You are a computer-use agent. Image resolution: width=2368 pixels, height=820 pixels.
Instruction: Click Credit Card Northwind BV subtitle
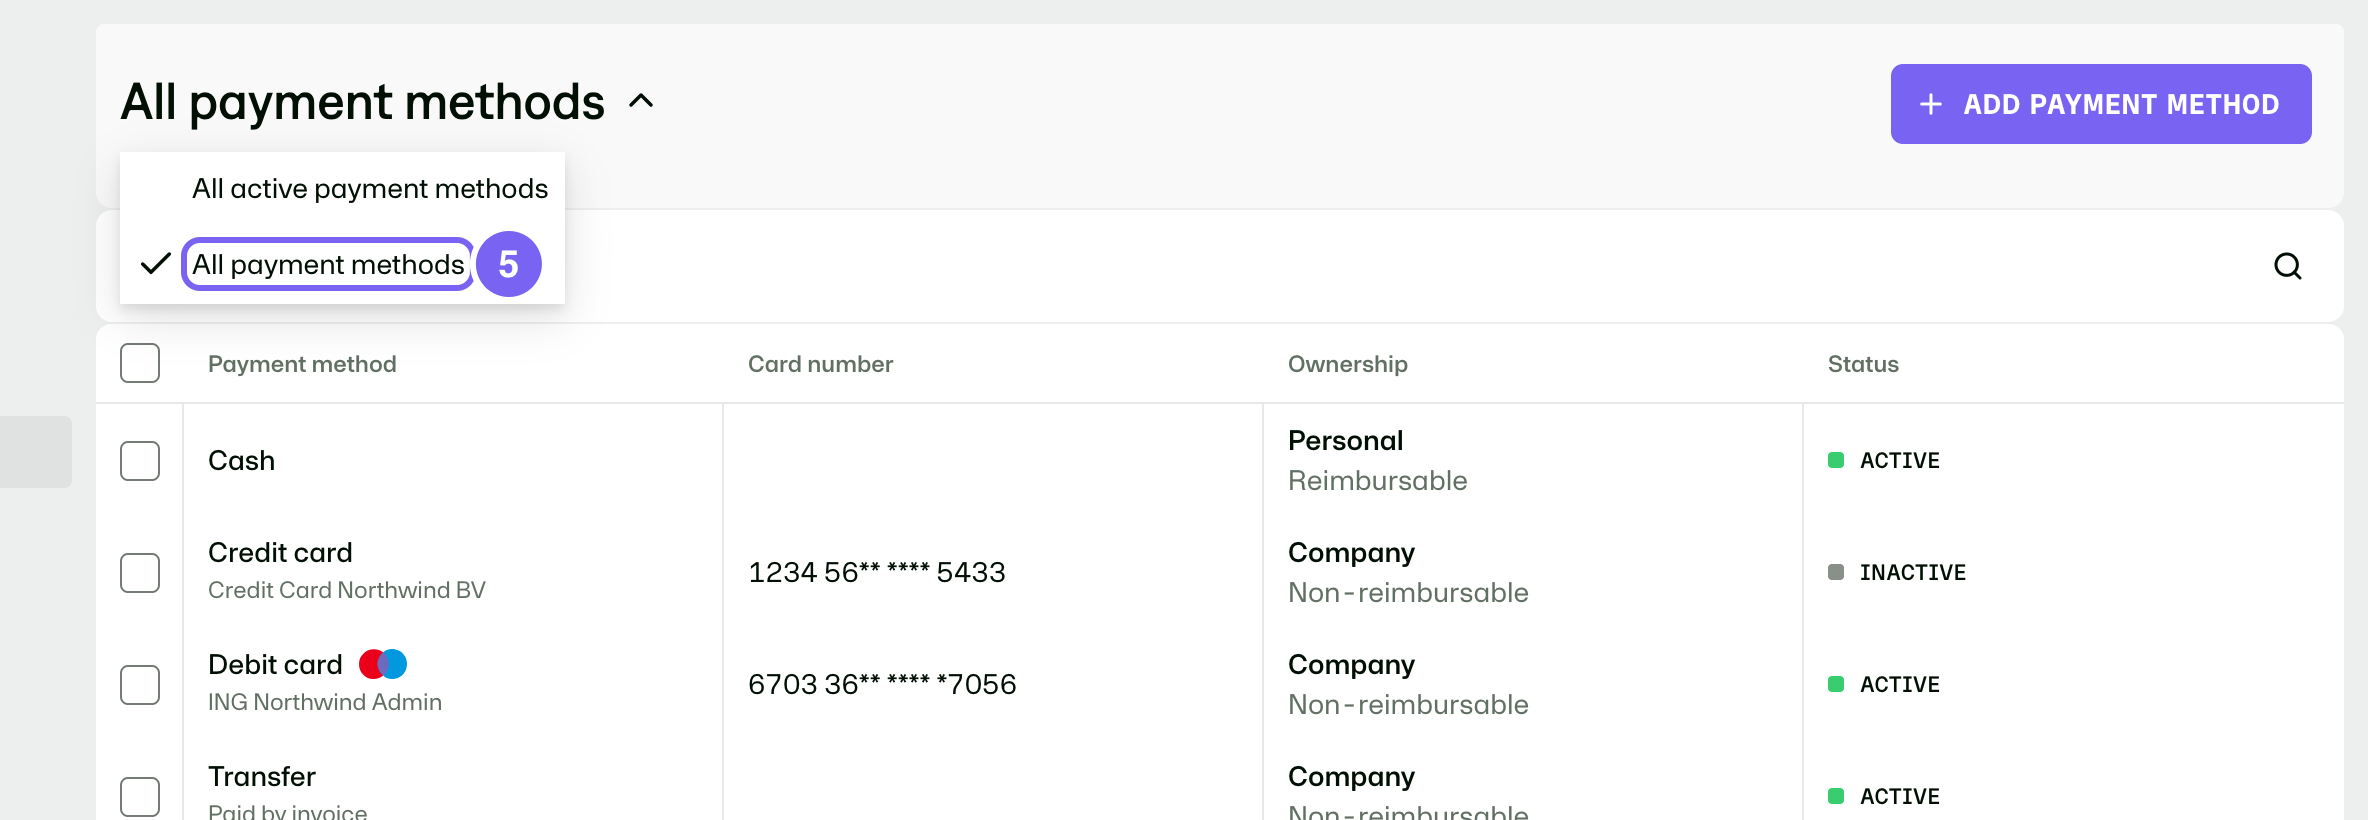pyautogui.click(x=347, y=590)
